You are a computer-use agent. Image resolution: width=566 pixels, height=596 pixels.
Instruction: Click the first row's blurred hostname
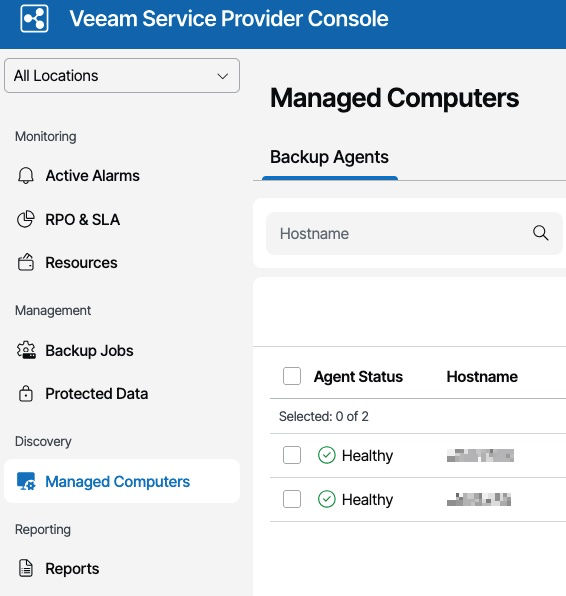(480, 455)
